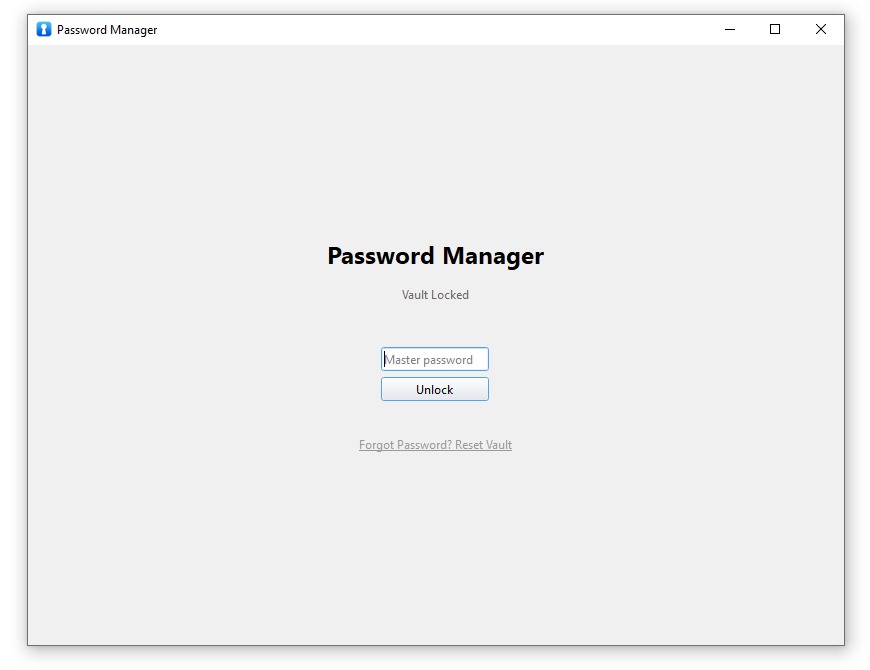Screen dimensions: 870x670
Task: Place the cursor in the Master password box
Action: pyautogui.click(x=435, y=359)
